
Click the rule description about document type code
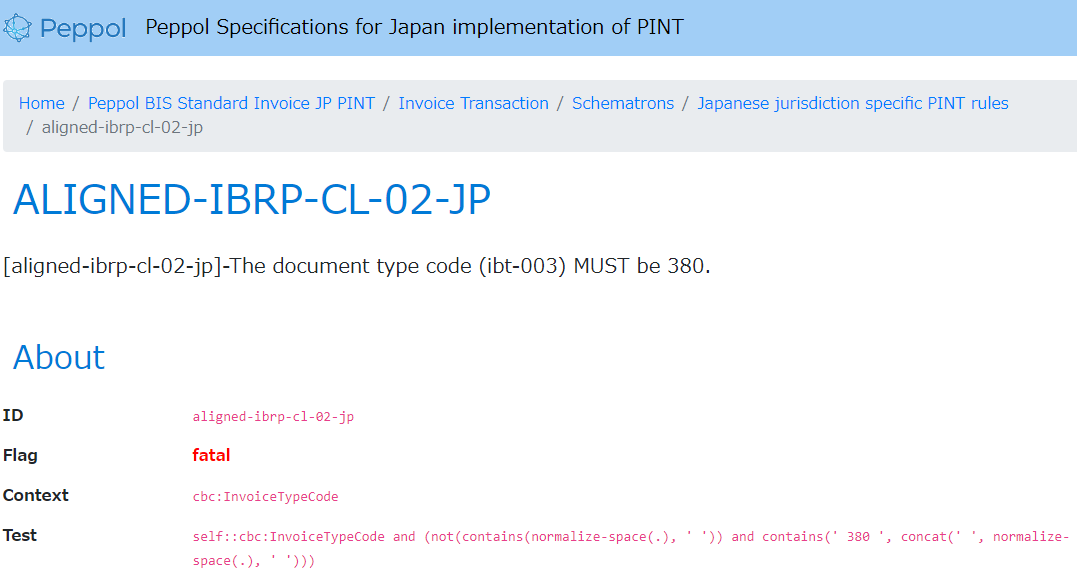(356, 266)
